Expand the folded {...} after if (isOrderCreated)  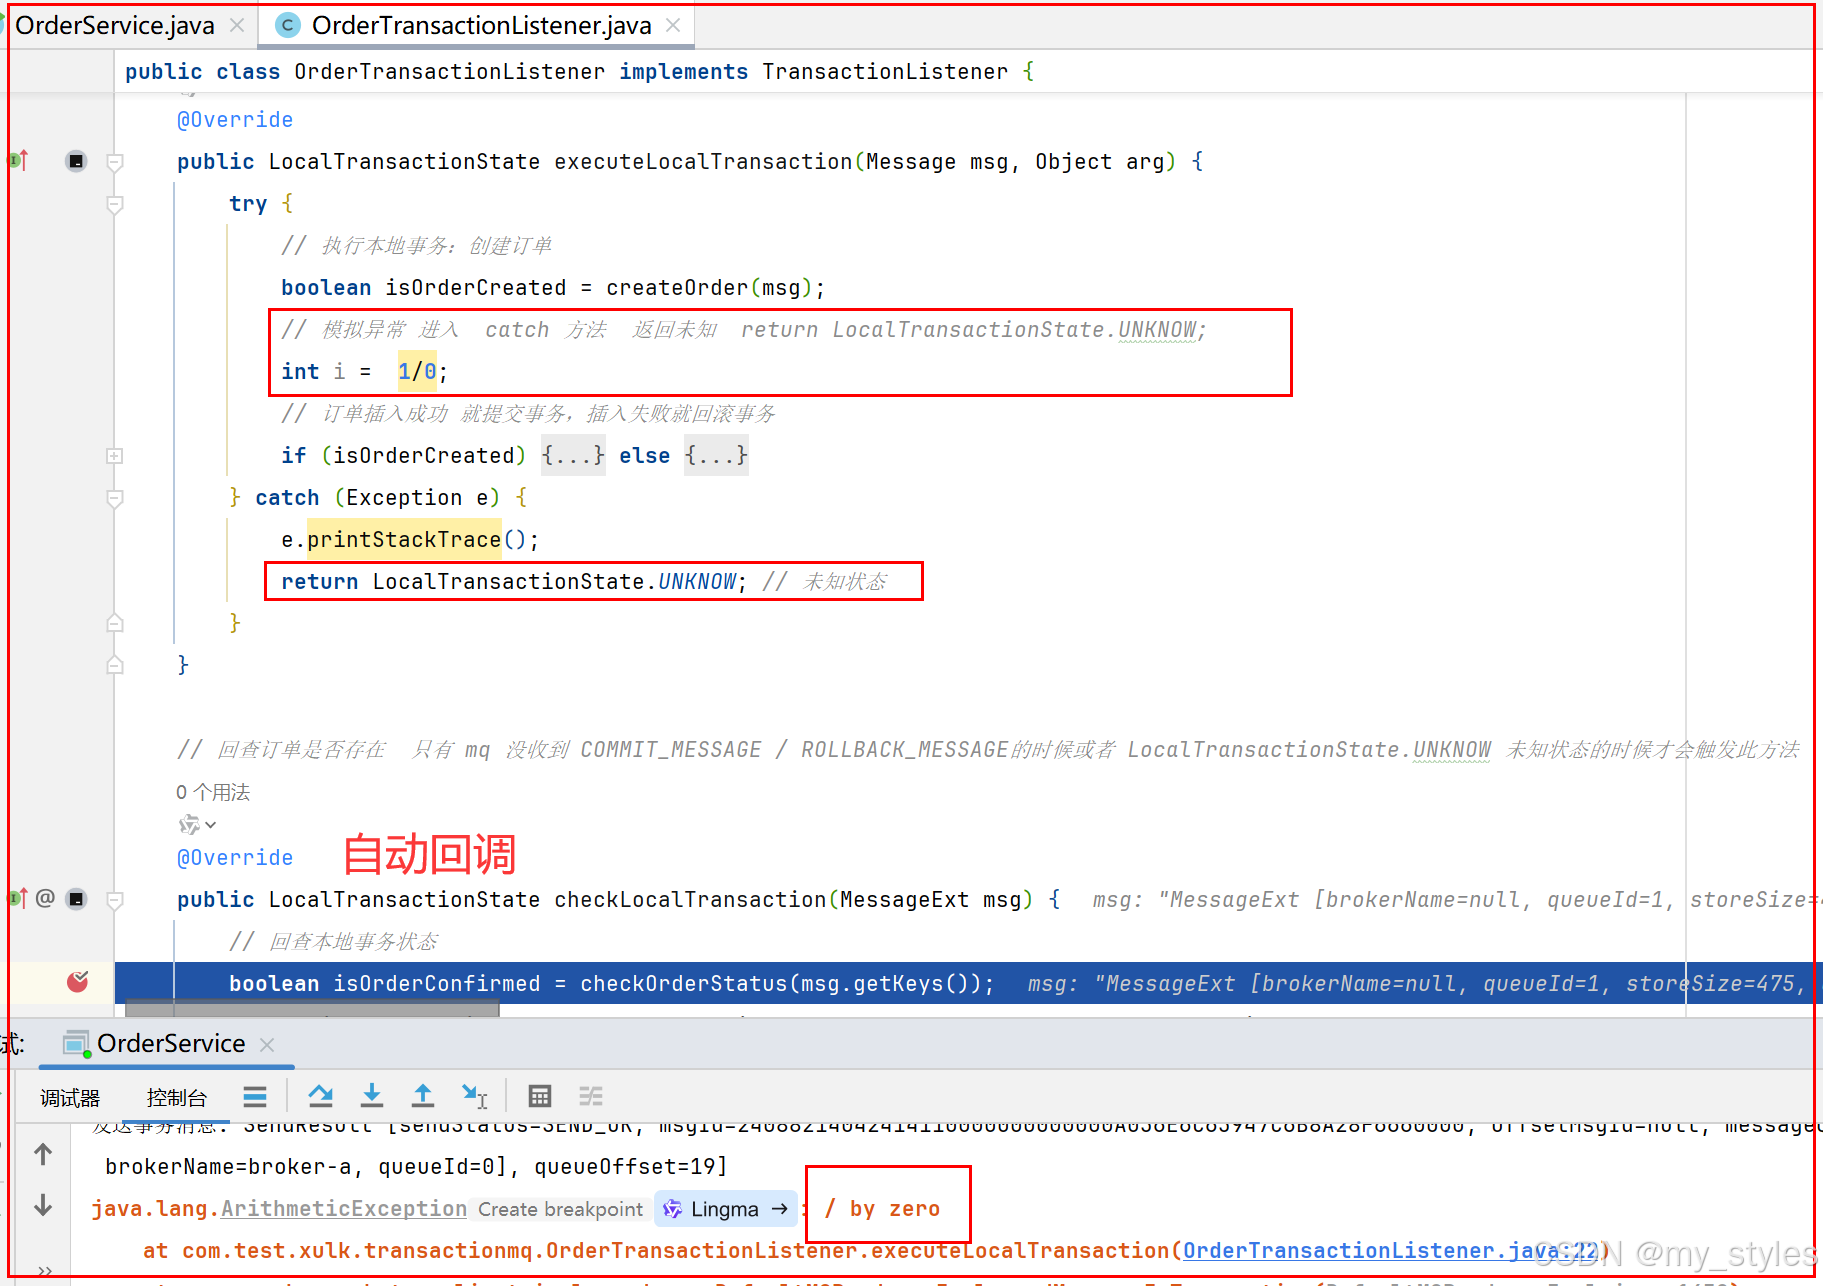click(573, 455)
